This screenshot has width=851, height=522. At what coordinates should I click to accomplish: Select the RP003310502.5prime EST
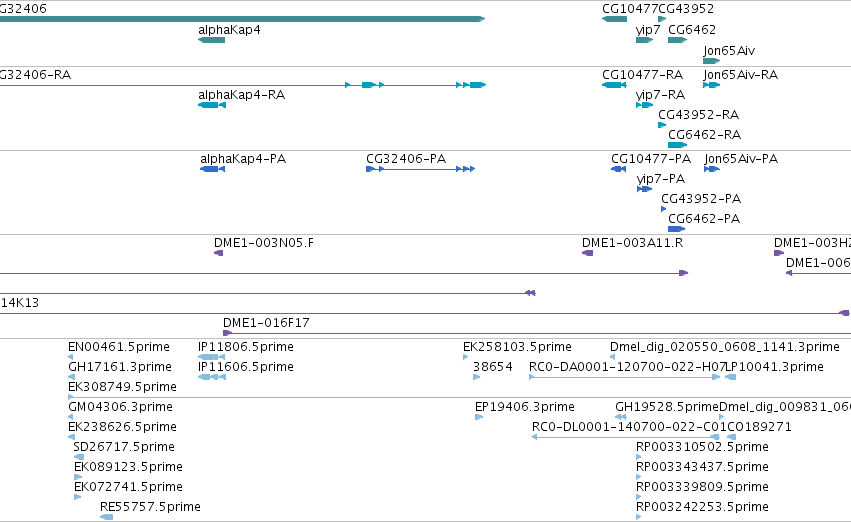(639, 457)
